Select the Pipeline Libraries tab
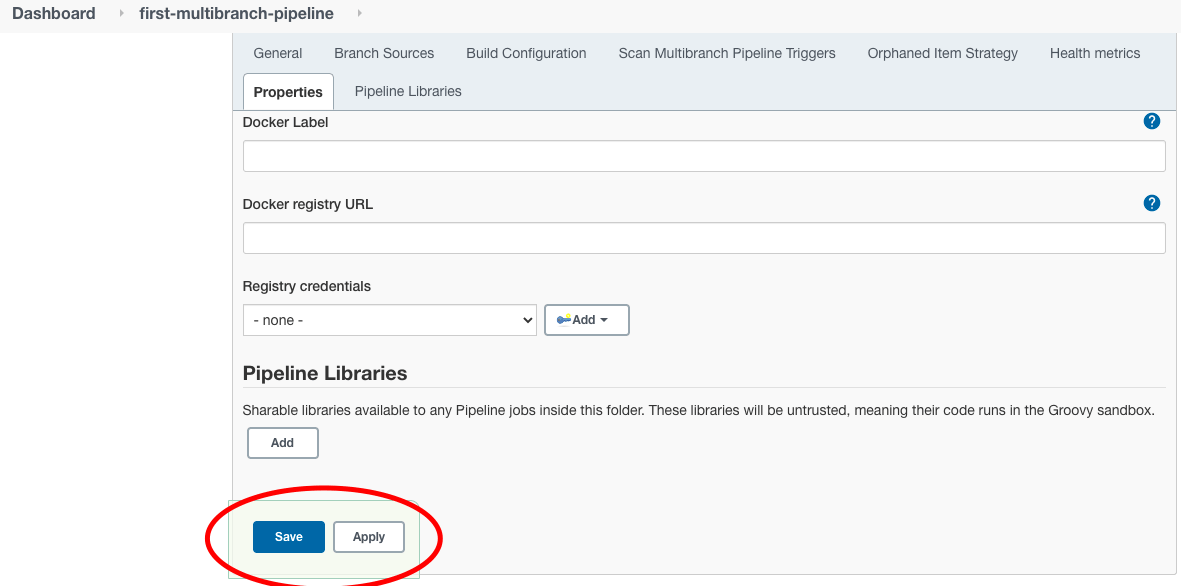The height and width of the screenshot is (586, 1181). pos(408,91)
